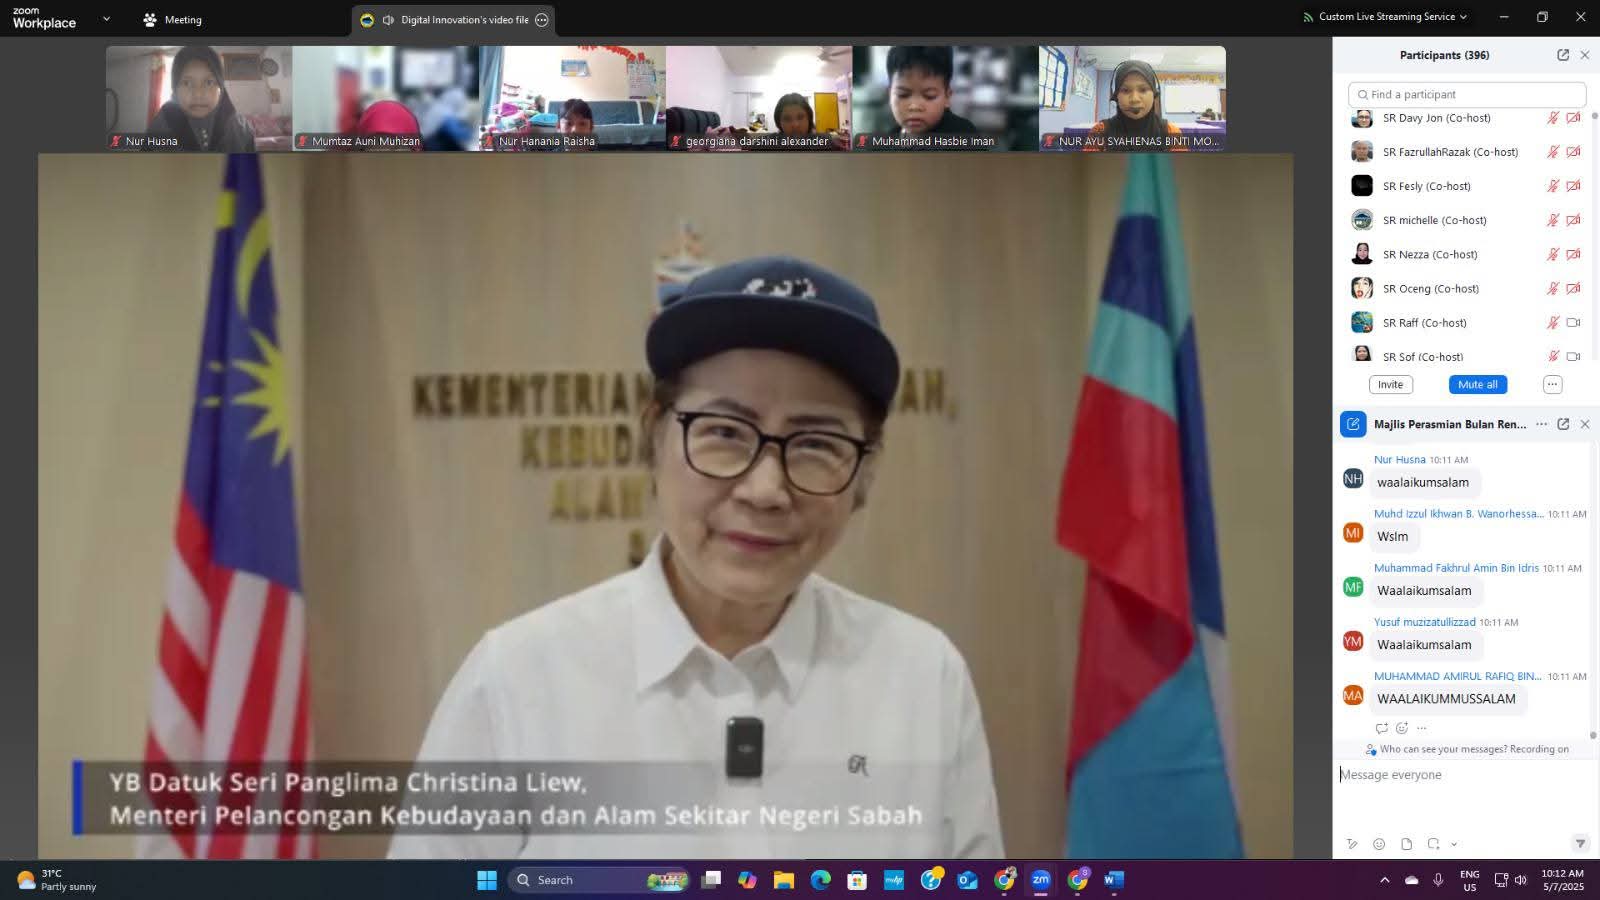Pop out the chat panel window
Screen dimensions: 1600x900
click(1563, 424)
